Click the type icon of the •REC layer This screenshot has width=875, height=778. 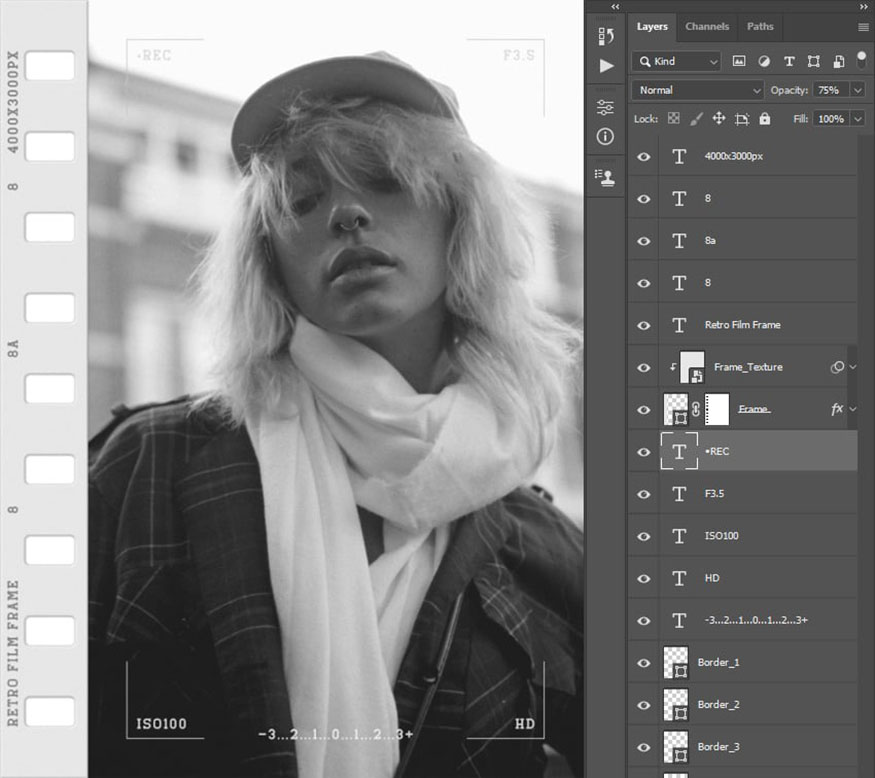tap(679, 451)
